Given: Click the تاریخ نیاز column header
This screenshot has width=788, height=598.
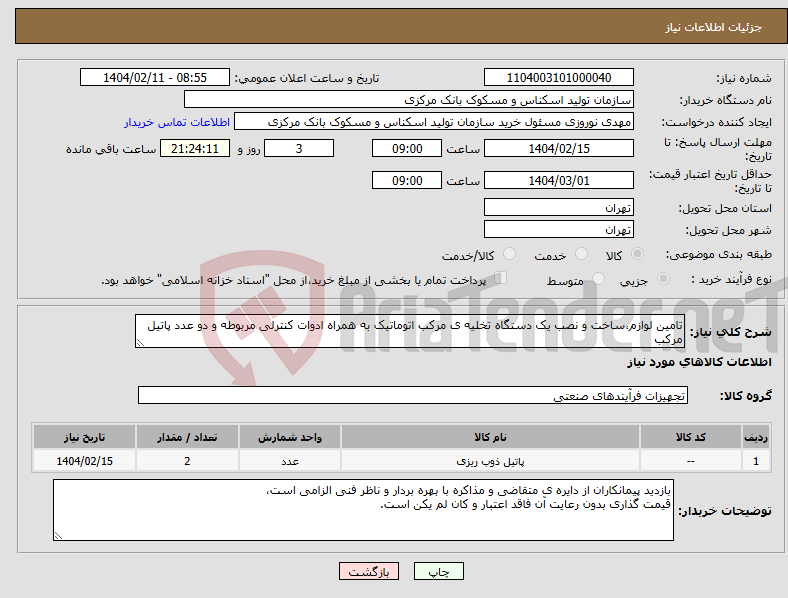Looking at the screenshot, I should click(84, 437).
